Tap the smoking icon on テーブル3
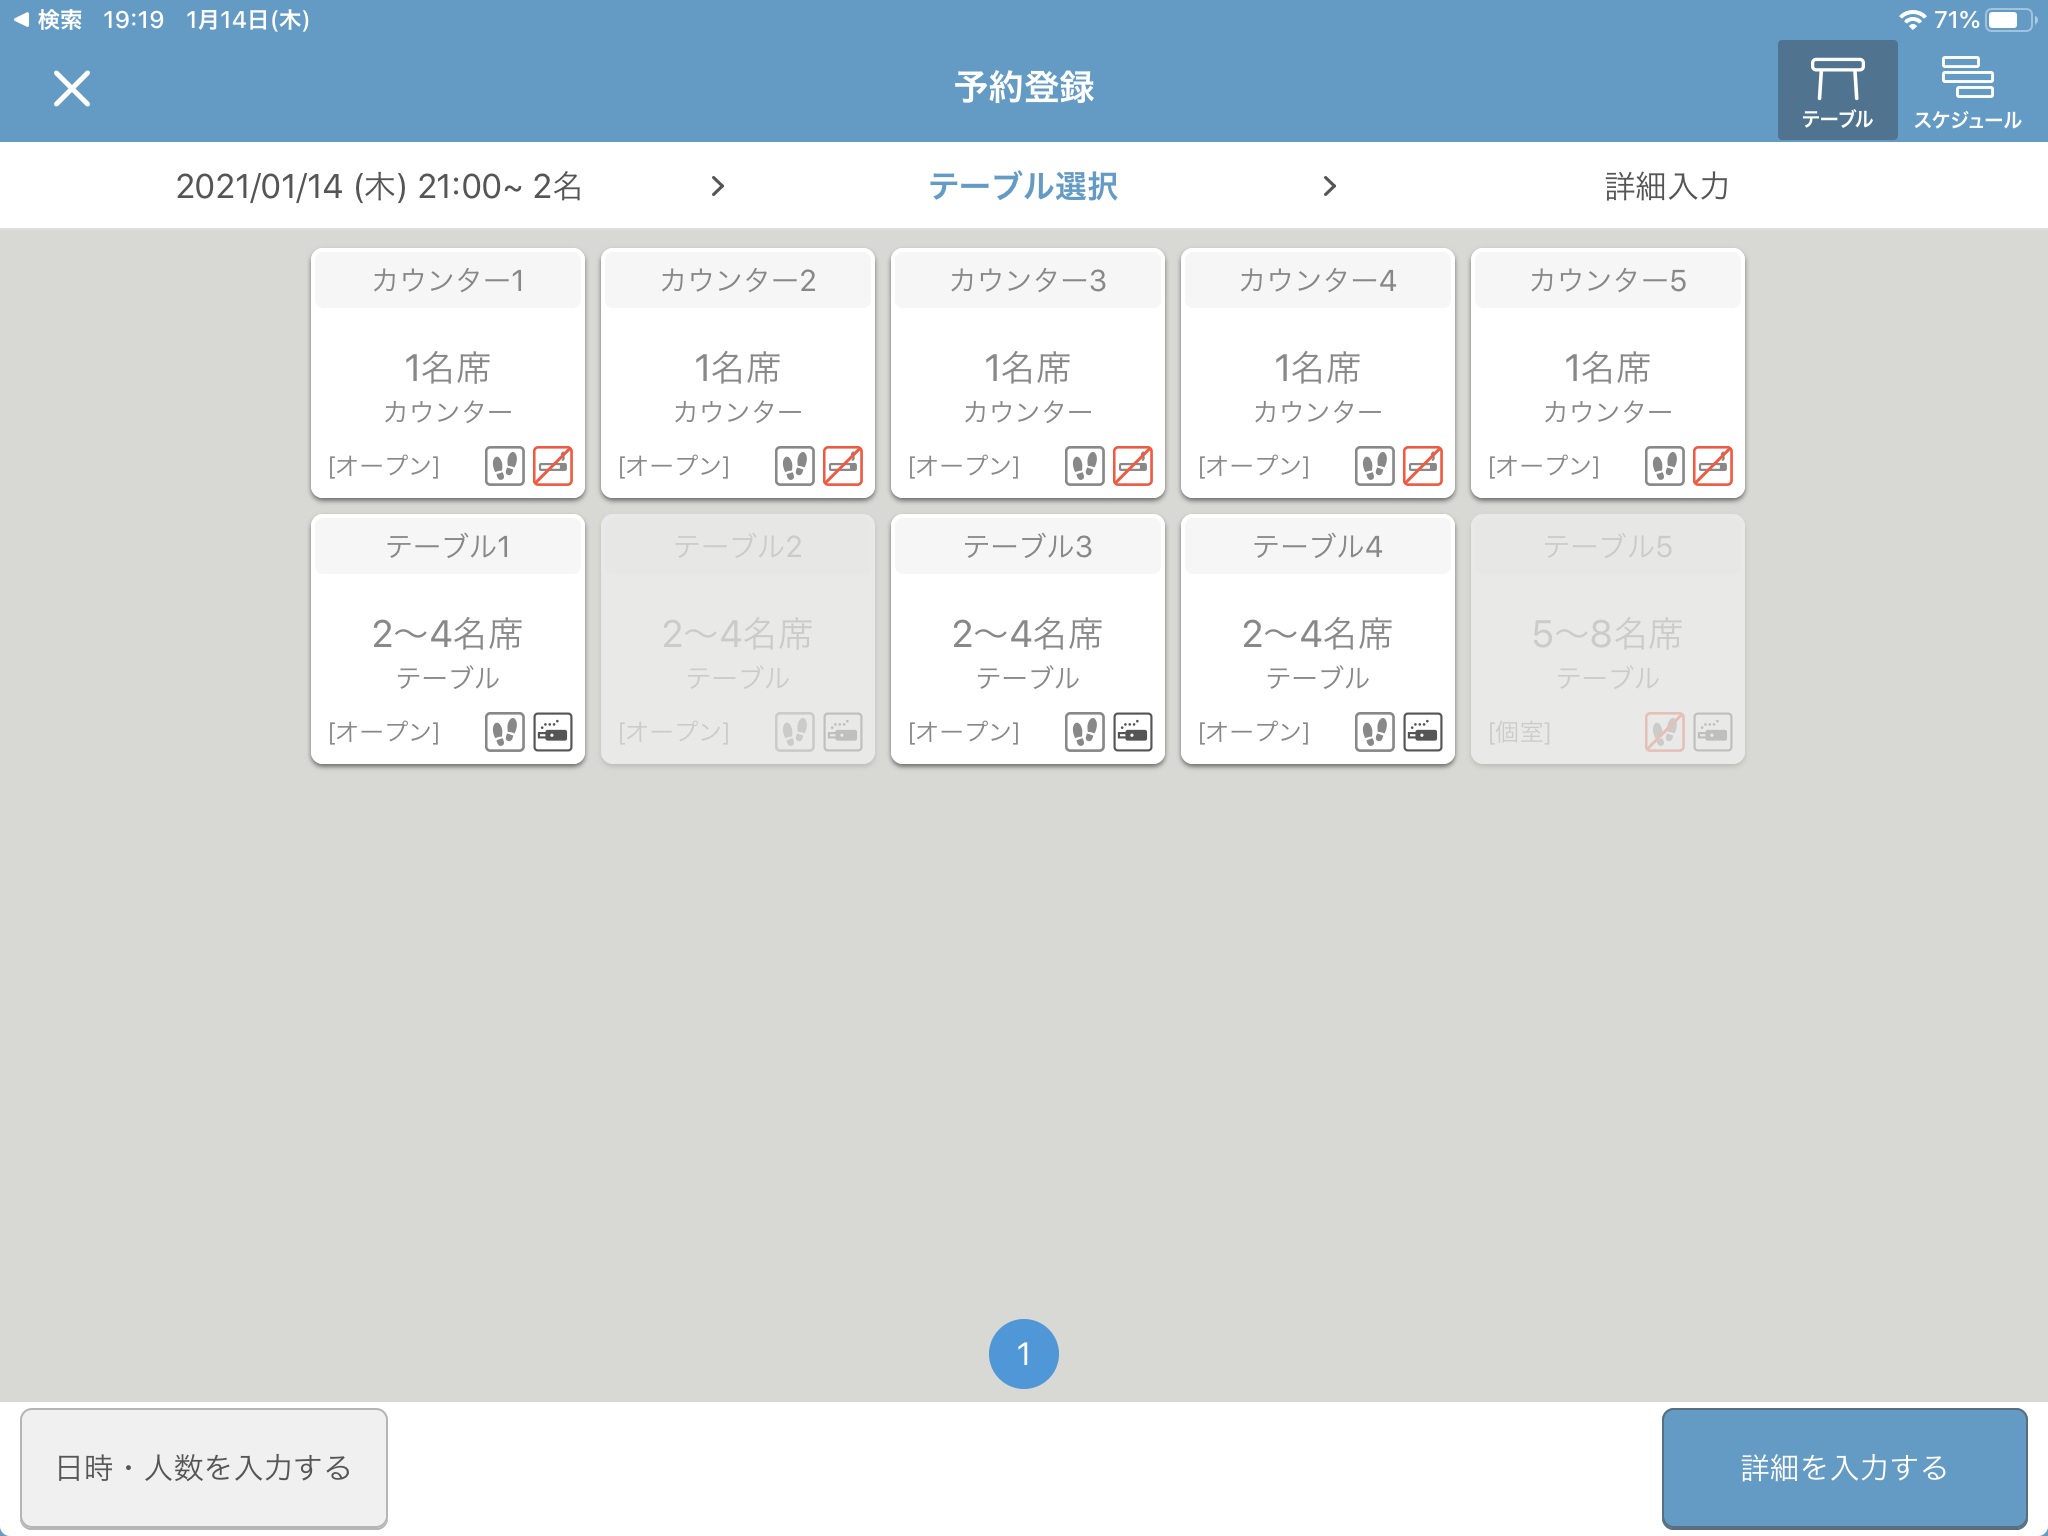2048x1536 pixels. (1132, 732)
